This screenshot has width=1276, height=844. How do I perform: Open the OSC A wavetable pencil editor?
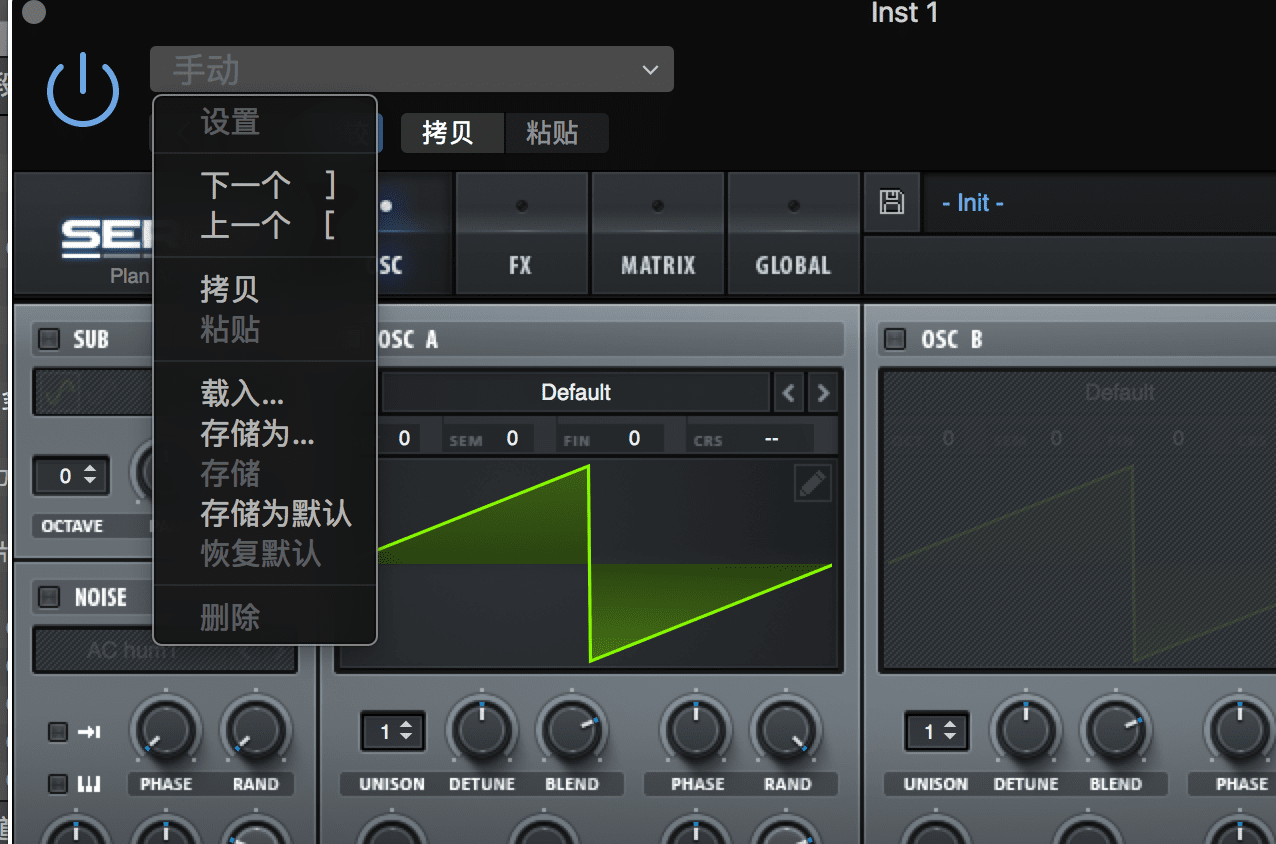tap(812, 484)
